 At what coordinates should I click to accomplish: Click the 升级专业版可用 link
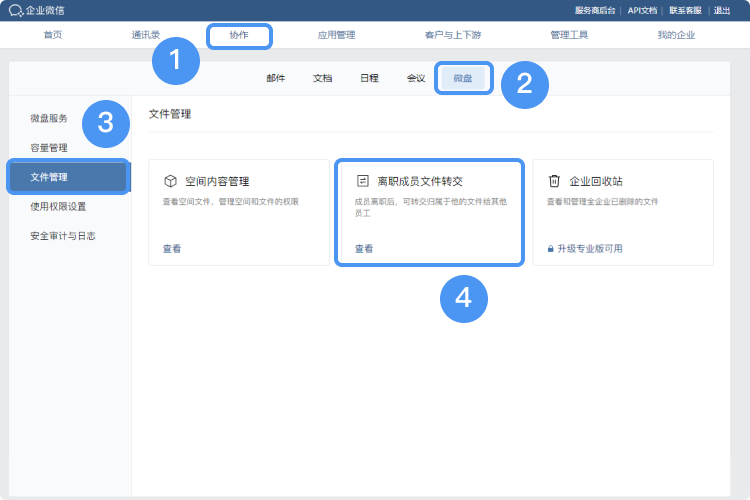click(x=590, y=249)
